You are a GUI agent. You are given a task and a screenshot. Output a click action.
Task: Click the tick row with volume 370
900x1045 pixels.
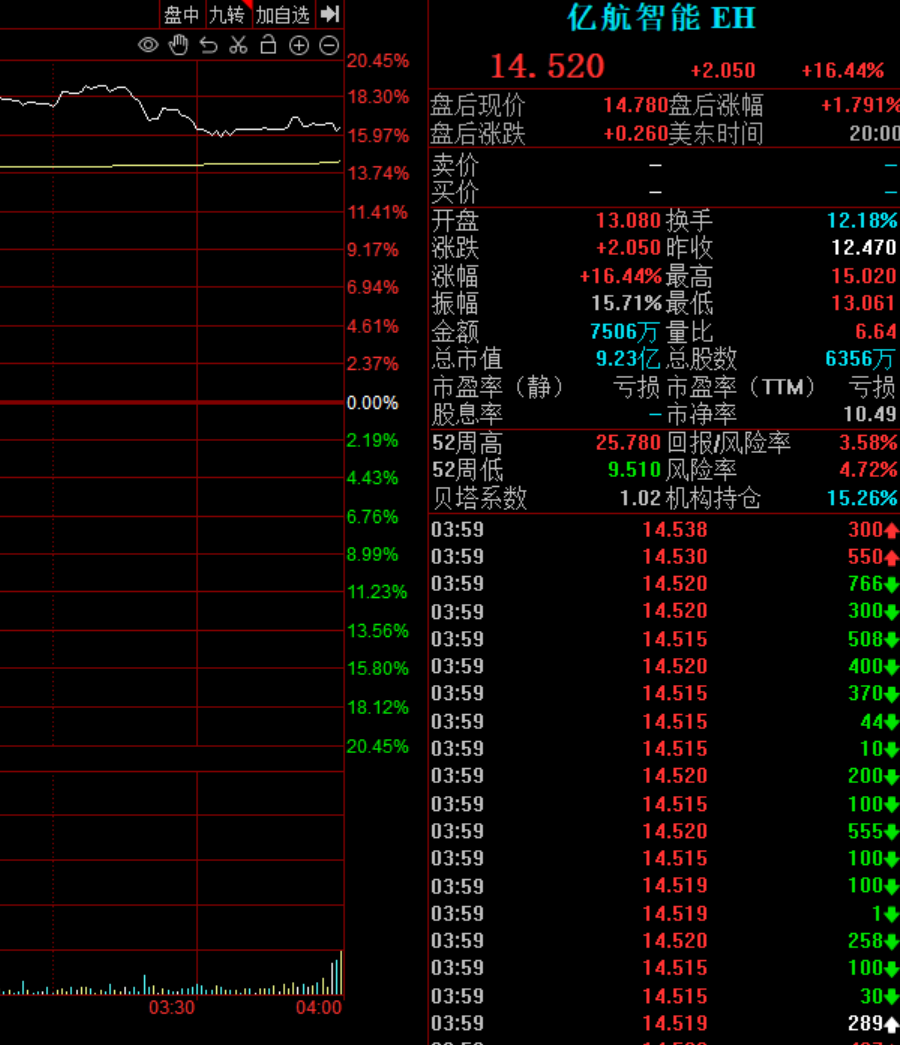click(x=665, y=694)
